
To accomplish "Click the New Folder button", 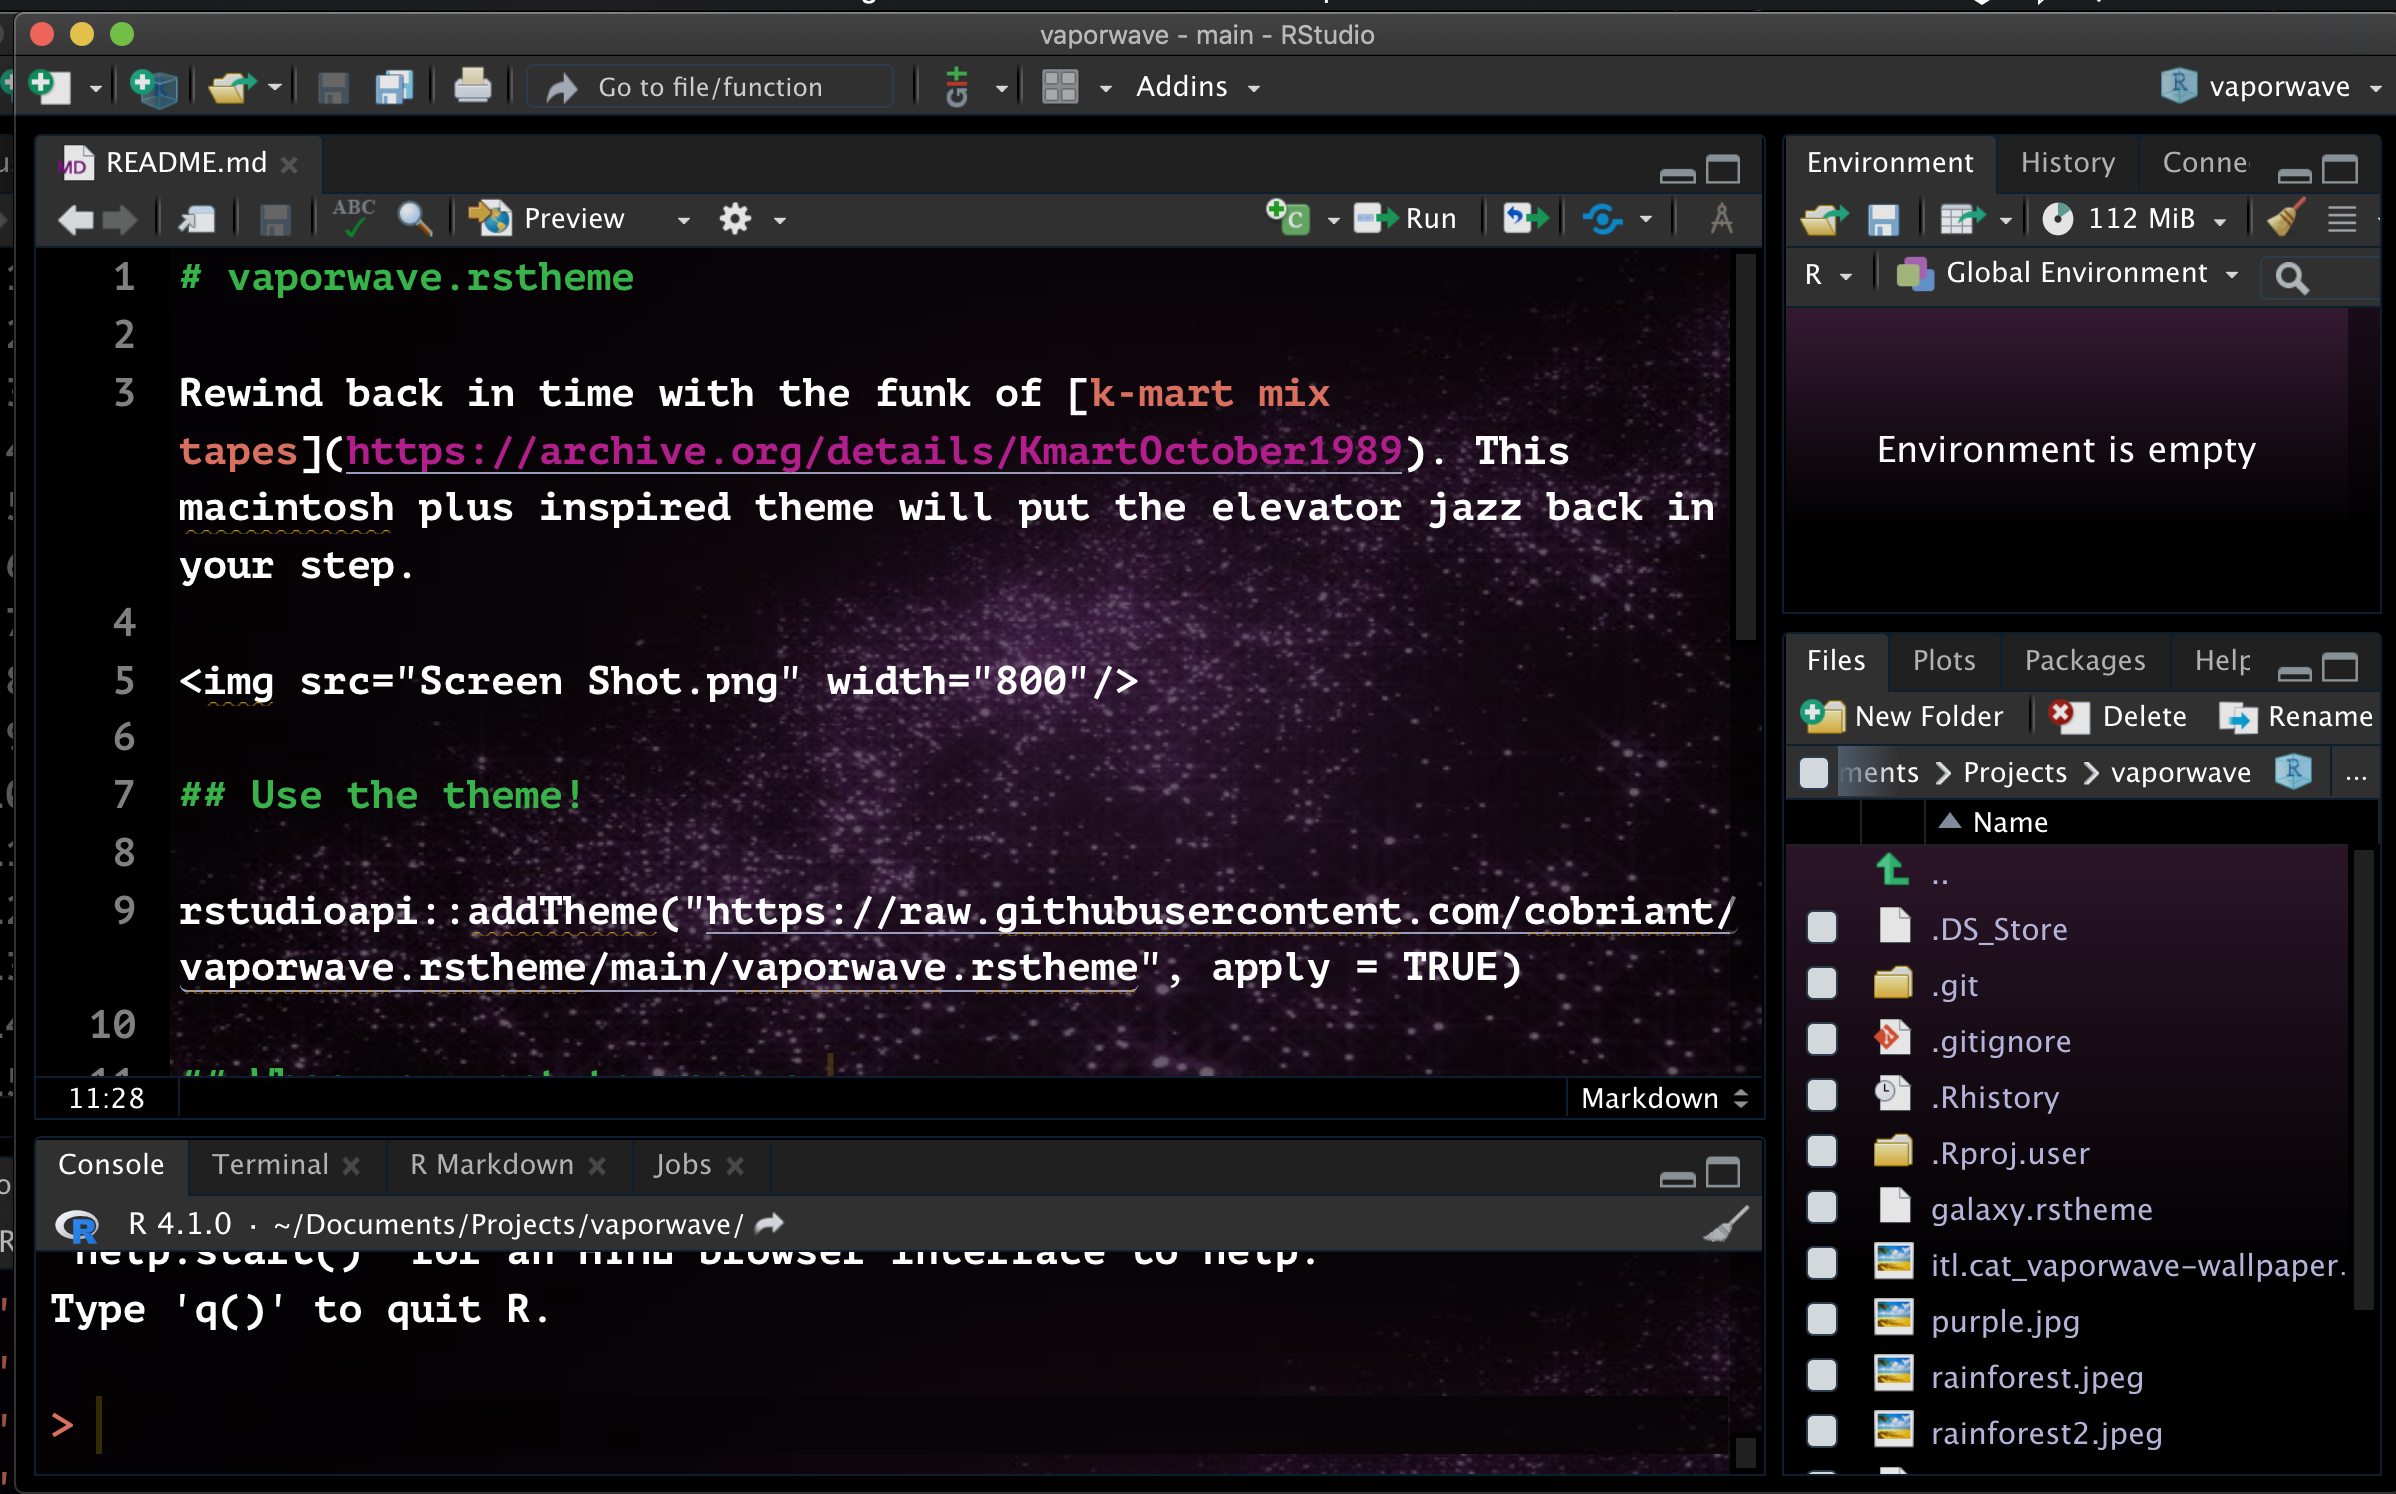I will pos(1902,716).
